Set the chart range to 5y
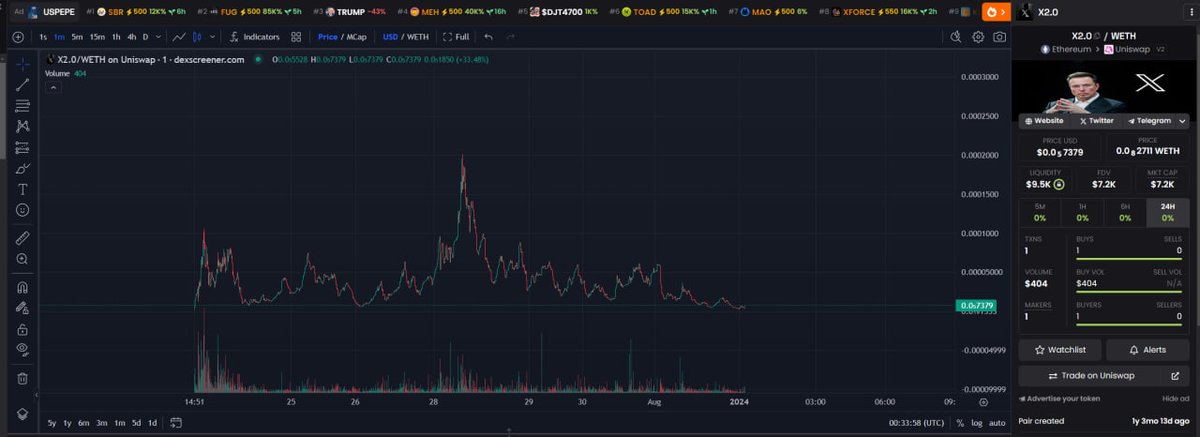This screenshot has width=1200, height=437. click(x=52, y=423)
